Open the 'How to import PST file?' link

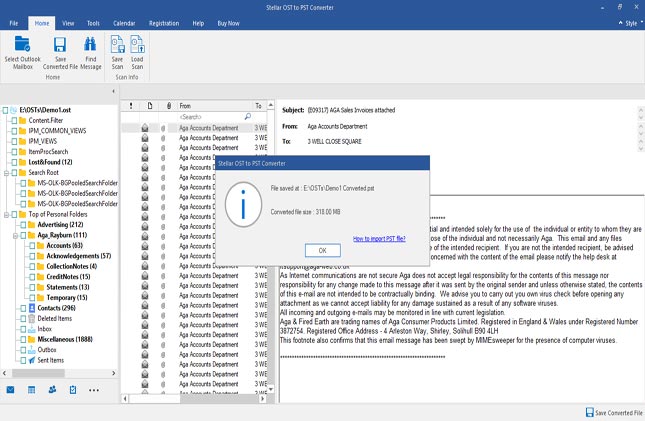pos(379,239)
